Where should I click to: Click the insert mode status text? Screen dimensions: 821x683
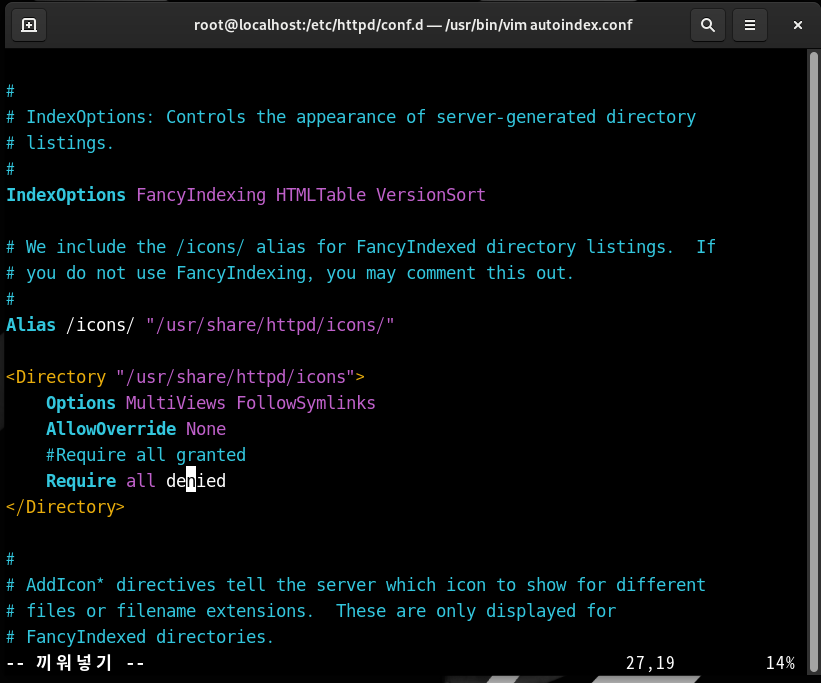tap(75, 663)
